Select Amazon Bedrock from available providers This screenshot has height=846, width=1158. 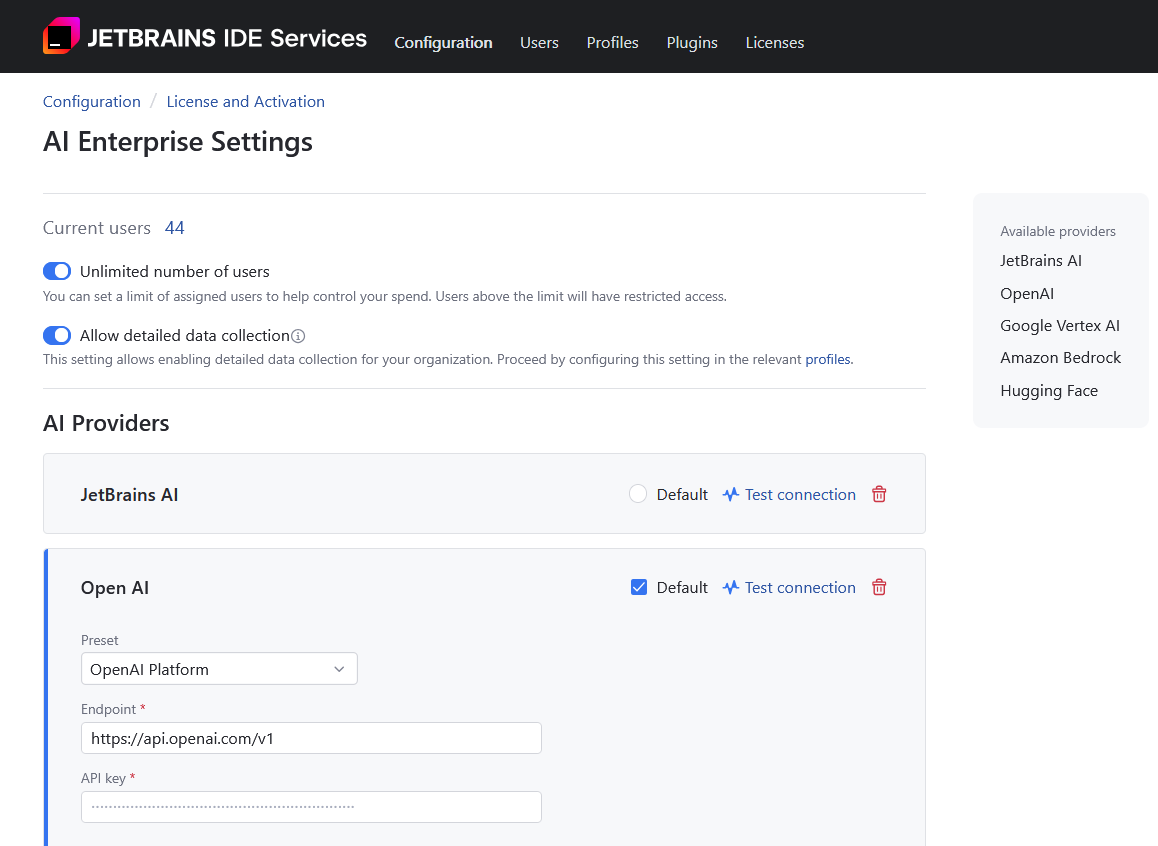point(1060,358)
